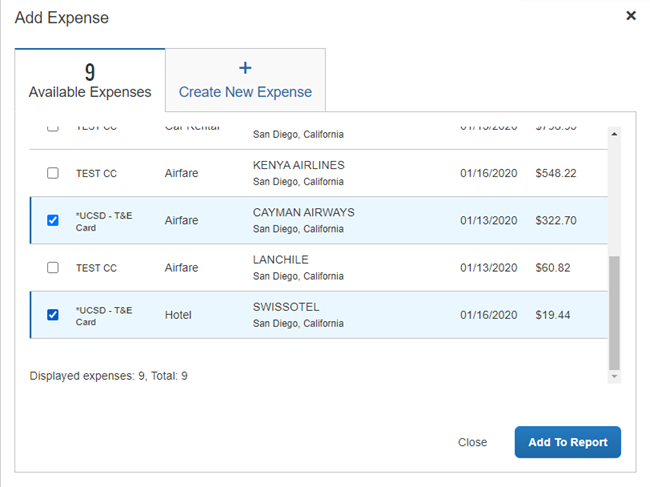Image resolution: width=650 pixels, height=487 pixels.
Task: Click the scrollbar down arrow in expense list
Action: (614, 376)
